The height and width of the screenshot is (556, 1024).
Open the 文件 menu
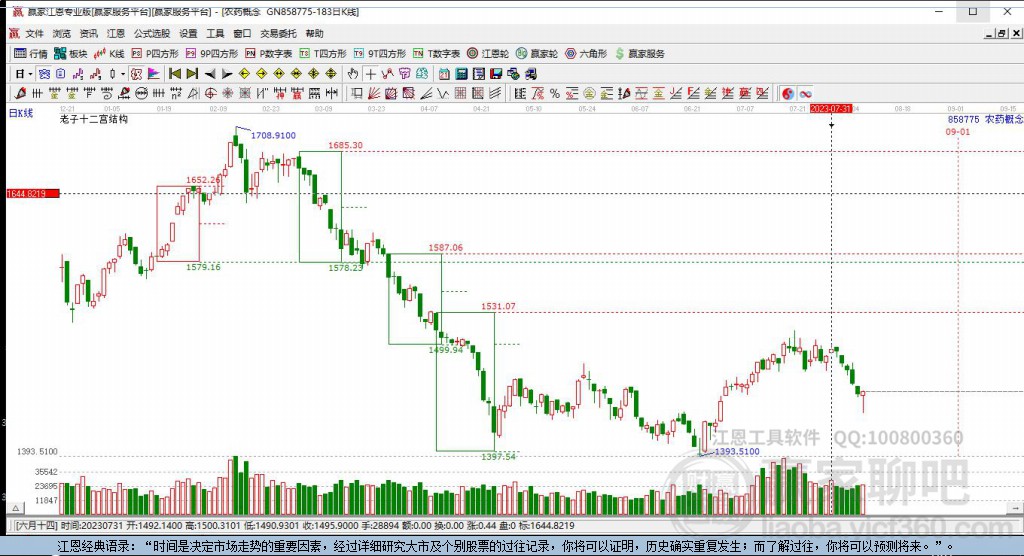pos(34,33)
